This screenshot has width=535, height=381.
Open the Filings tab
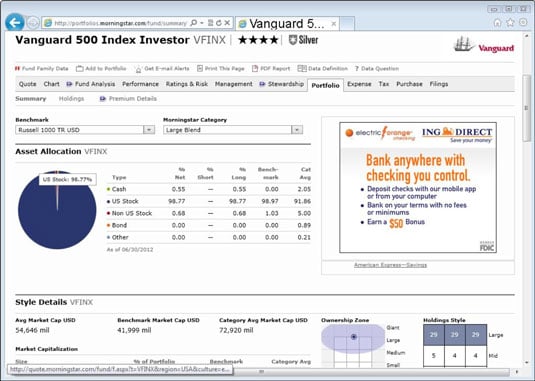[x=439, y=84]
